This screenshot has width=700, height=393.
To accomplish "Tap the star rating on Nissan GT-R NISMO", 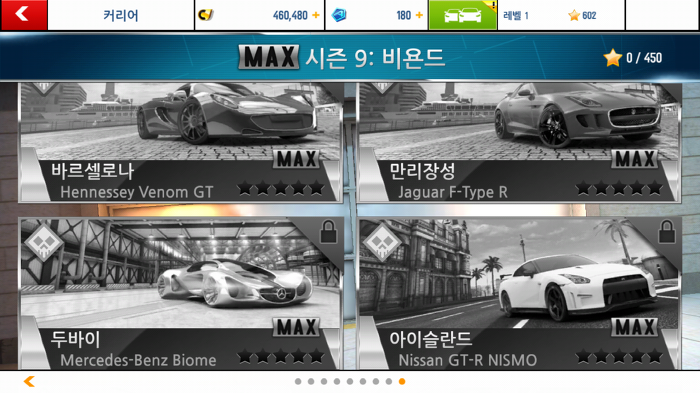I will pyautogui.click(x=619, y=356).
